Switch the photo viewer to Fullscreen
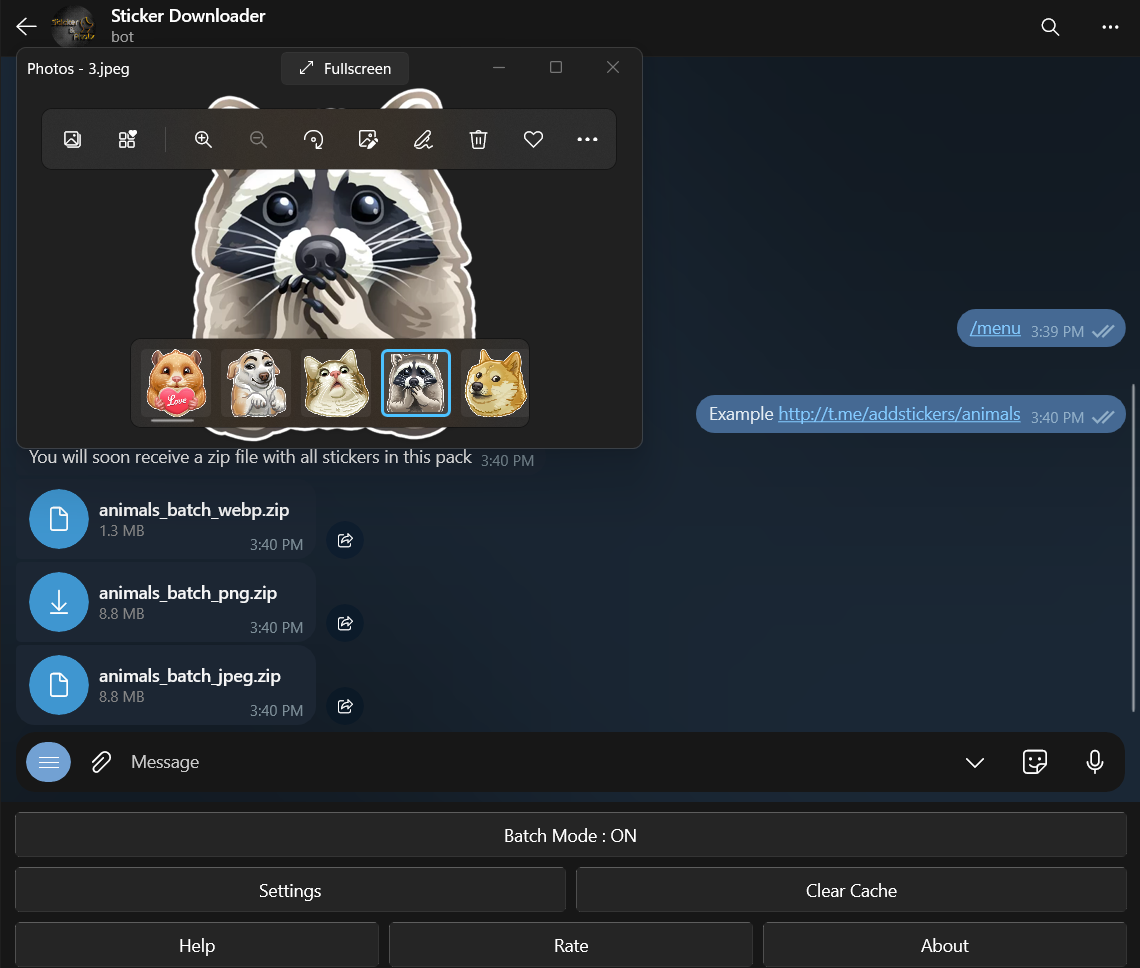The height and width of the screenshot is (968, 1140). point(345,68)
